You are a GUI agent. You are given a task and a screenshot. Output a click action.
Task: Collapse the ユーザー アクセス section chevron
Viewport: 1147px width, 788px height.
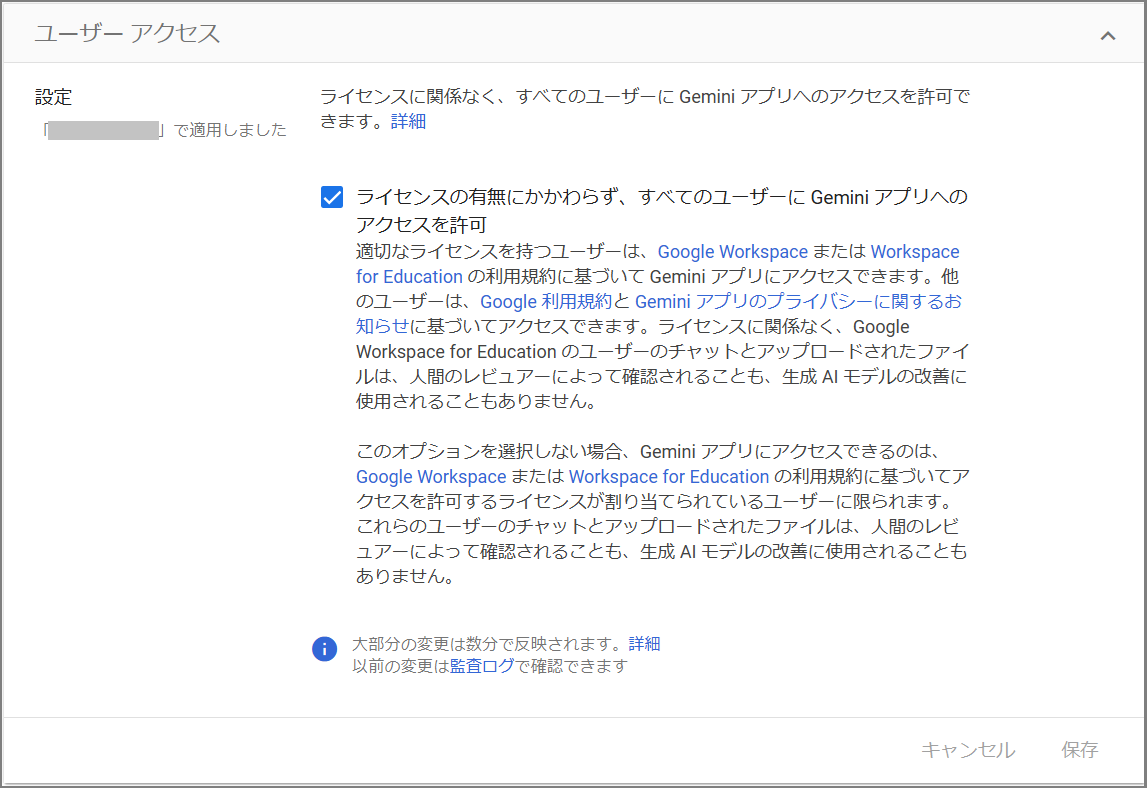coord(1107,35)
